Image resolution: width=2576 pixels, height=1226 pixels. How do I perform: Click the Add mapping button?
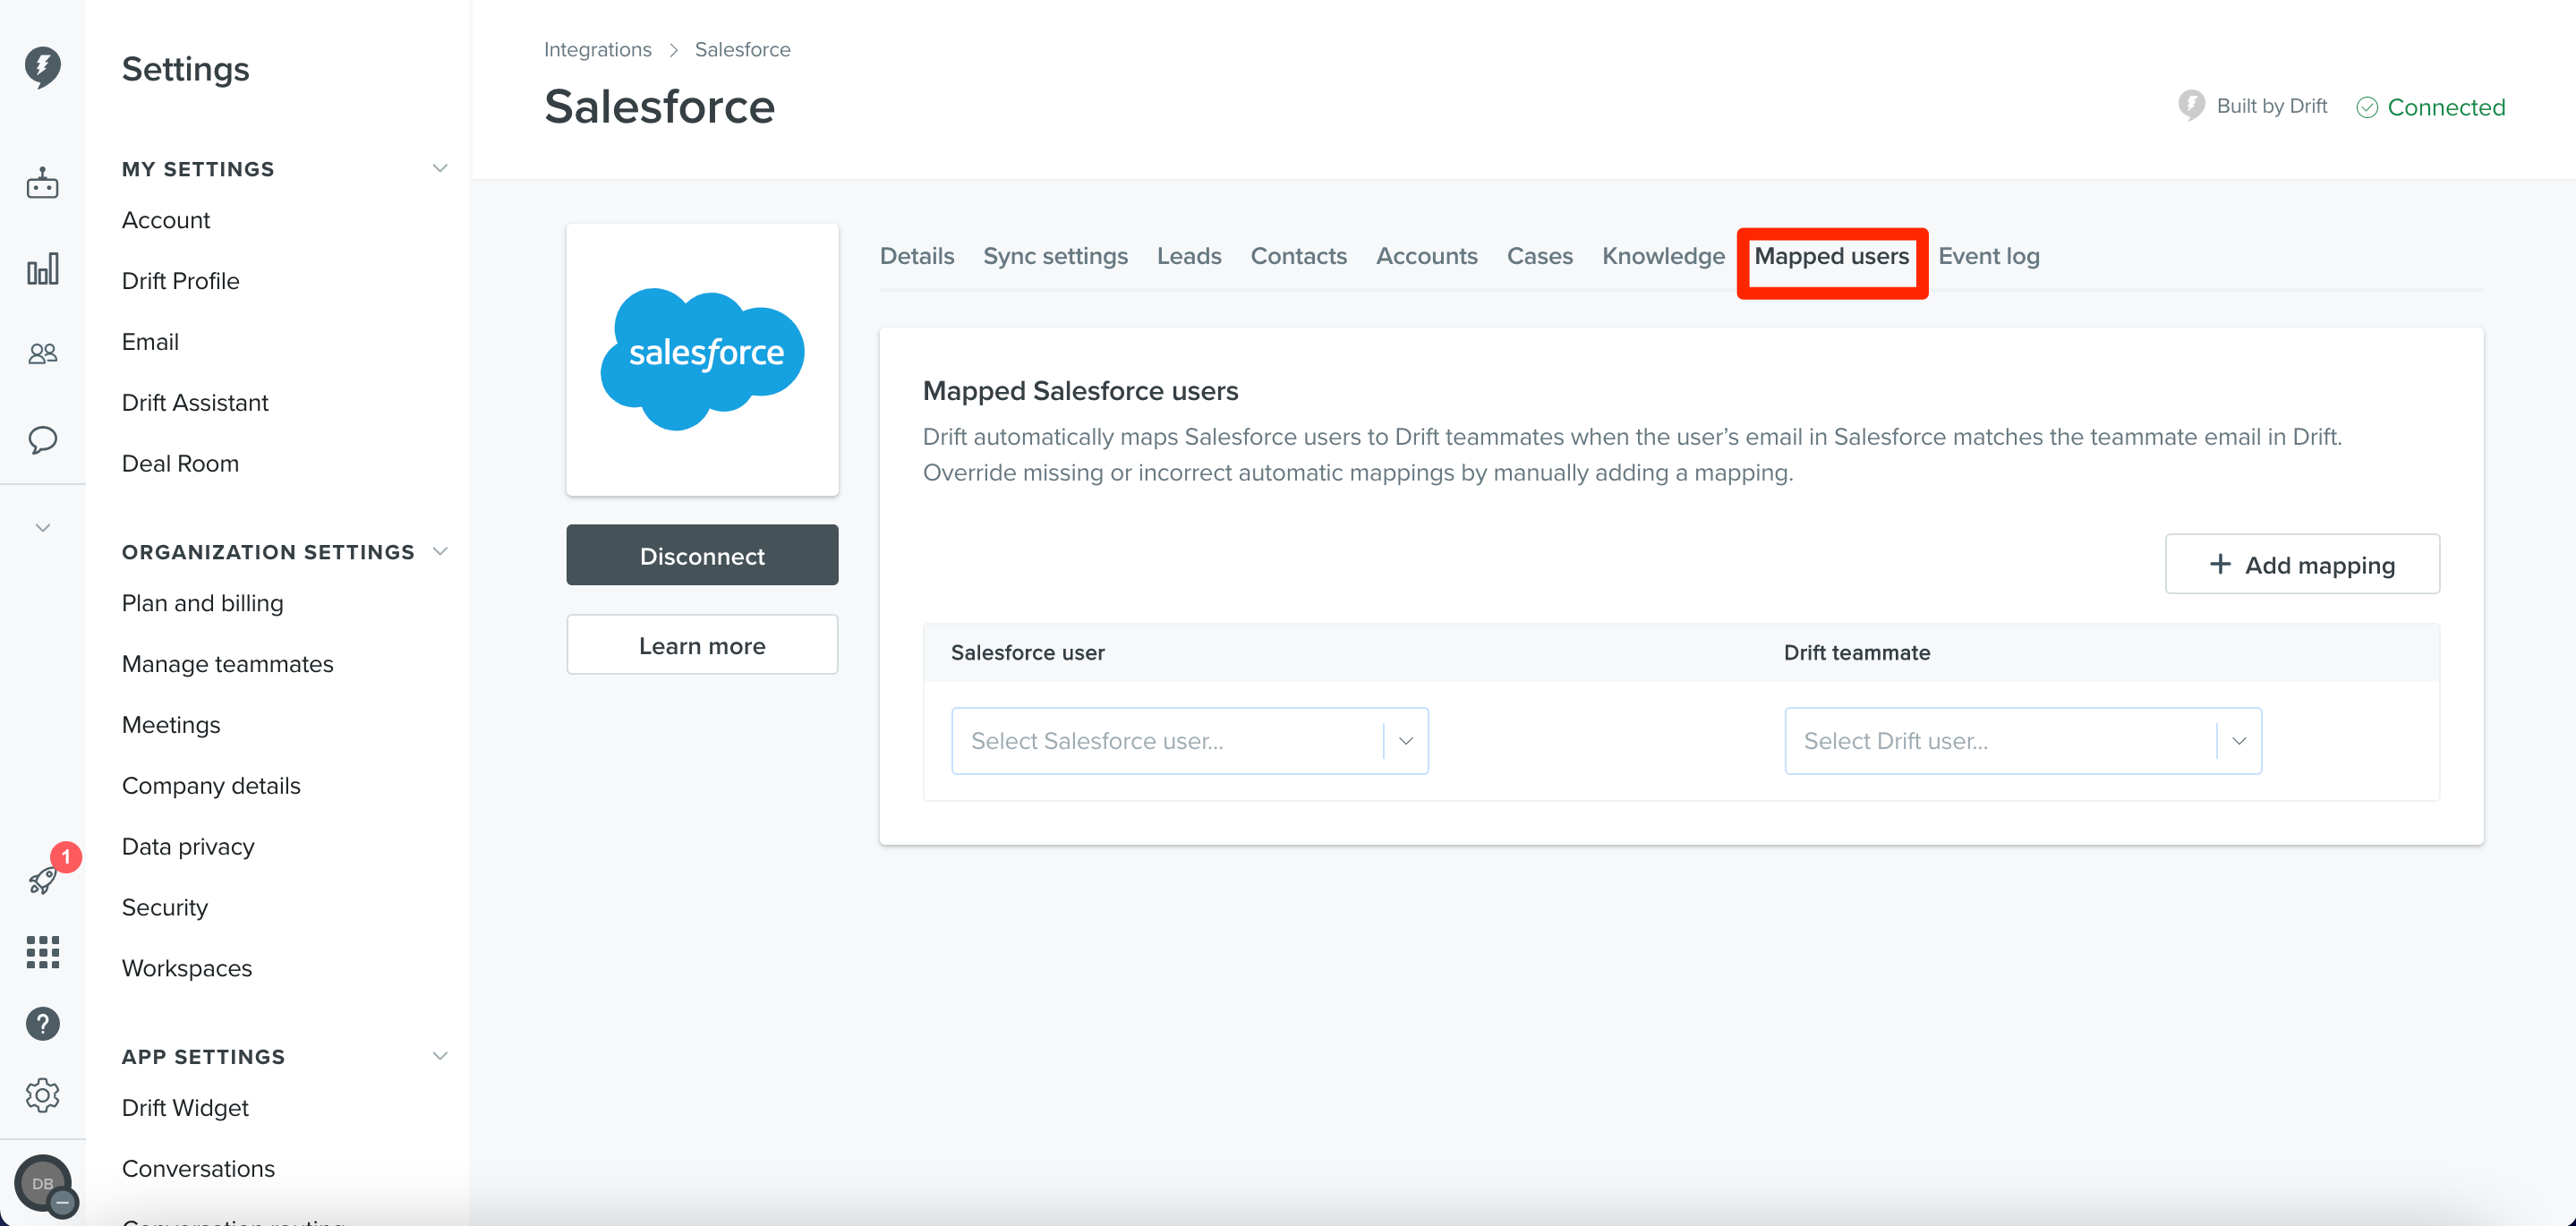tap(2301, 564)
